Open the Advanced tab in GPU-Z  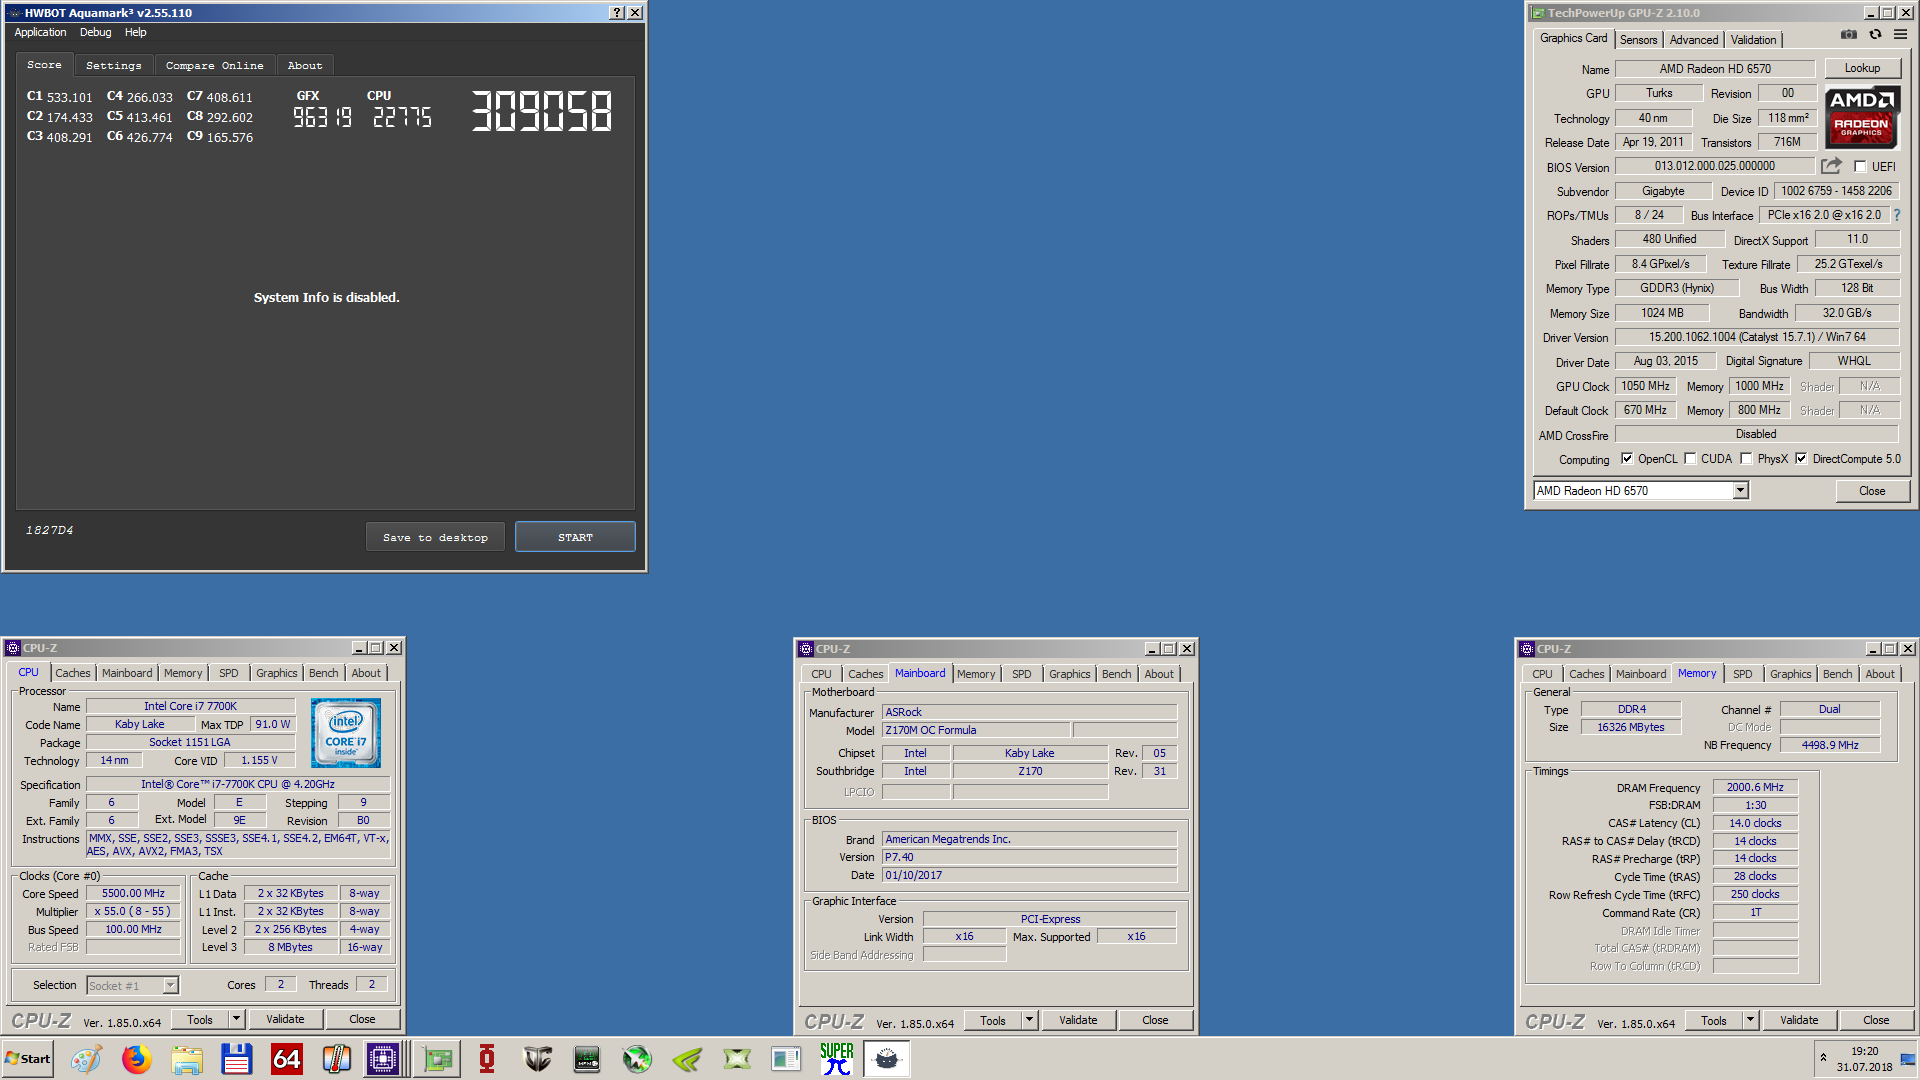[x=1694, y=40]
